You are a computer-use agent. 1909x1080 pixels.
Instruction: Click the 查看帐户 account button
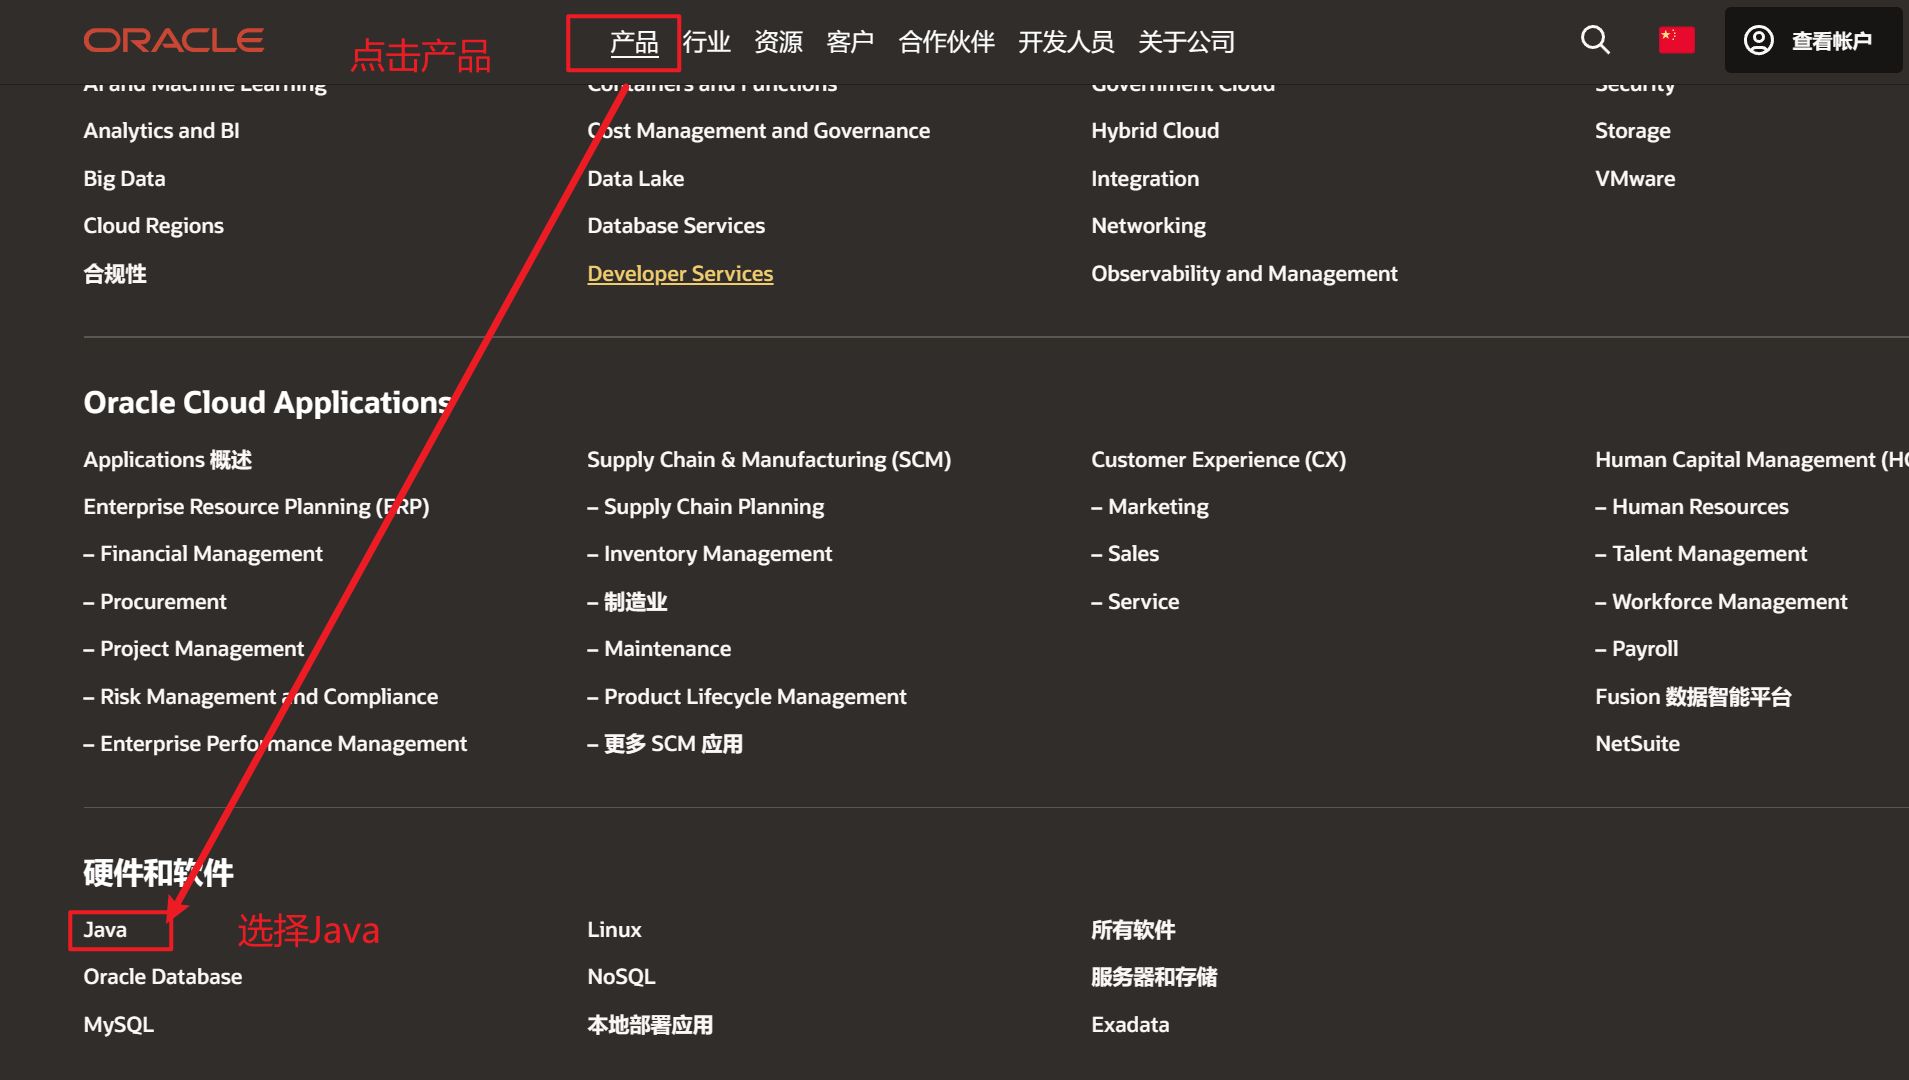[x=1813, y=40]
